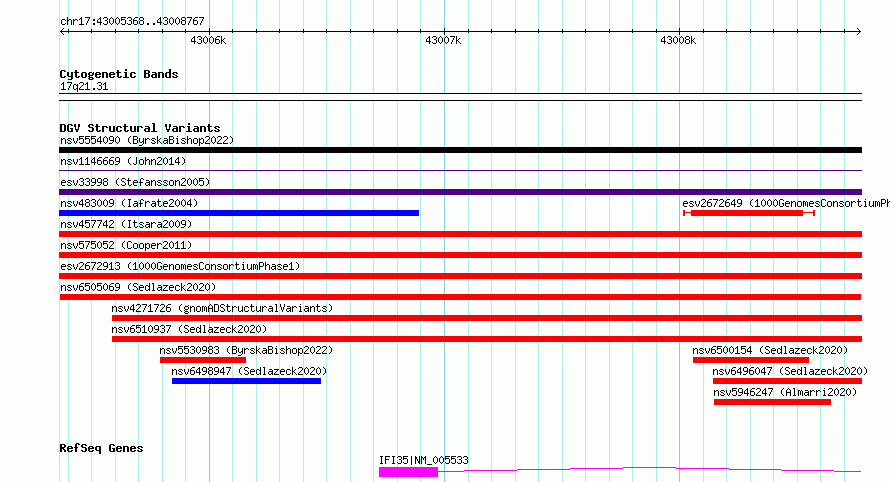Image resolution: width=890 pixels, height=482 pixels.
Task: Click the 43008k ruler tick label
Action: click(678, 40)
